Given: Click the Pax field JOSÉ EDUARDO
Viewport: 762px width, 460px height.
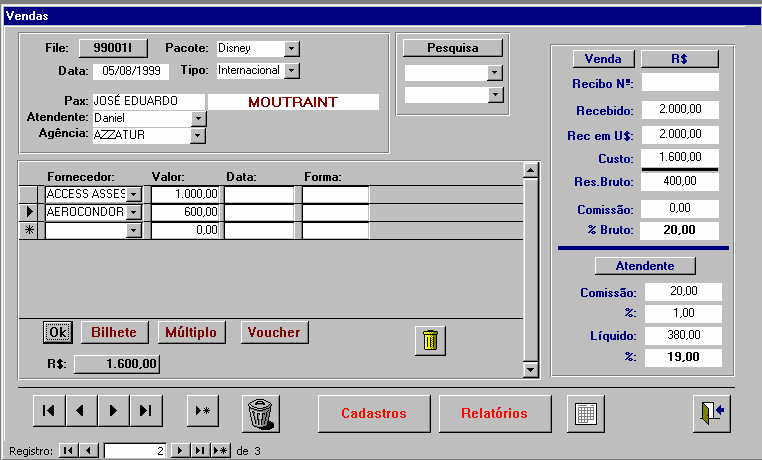Looking at the screenshot, I should point(149,102).
